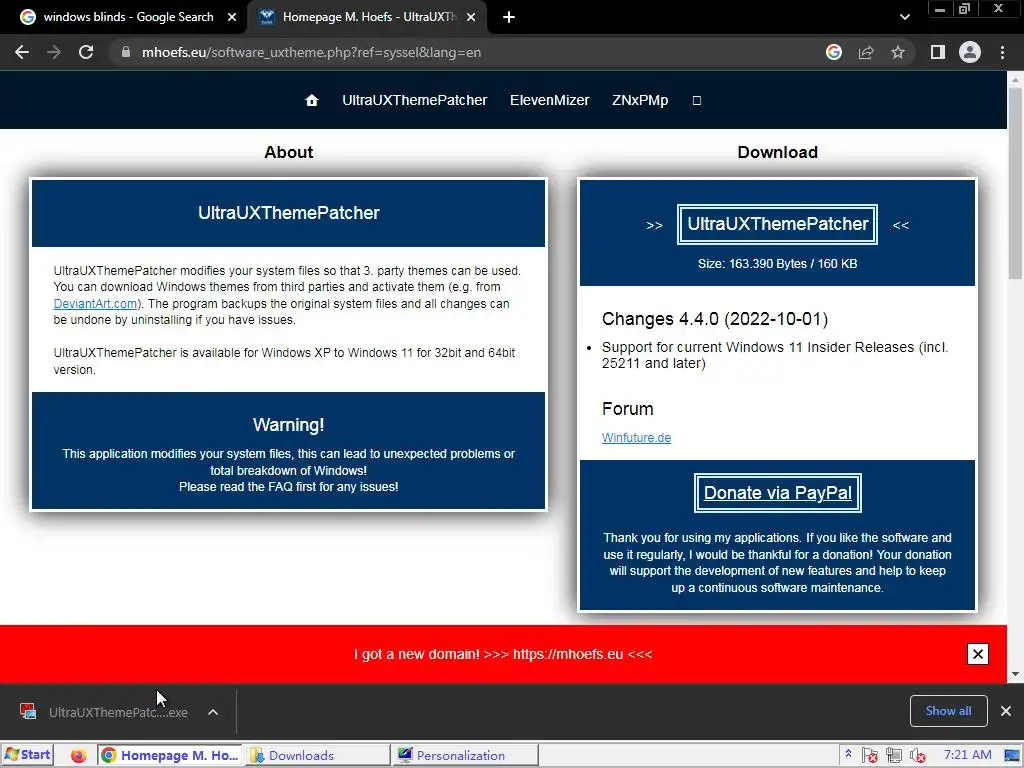Close the downloads bar
The width and height of the screenshot is (1024, 768).
tap(1006, 711)
